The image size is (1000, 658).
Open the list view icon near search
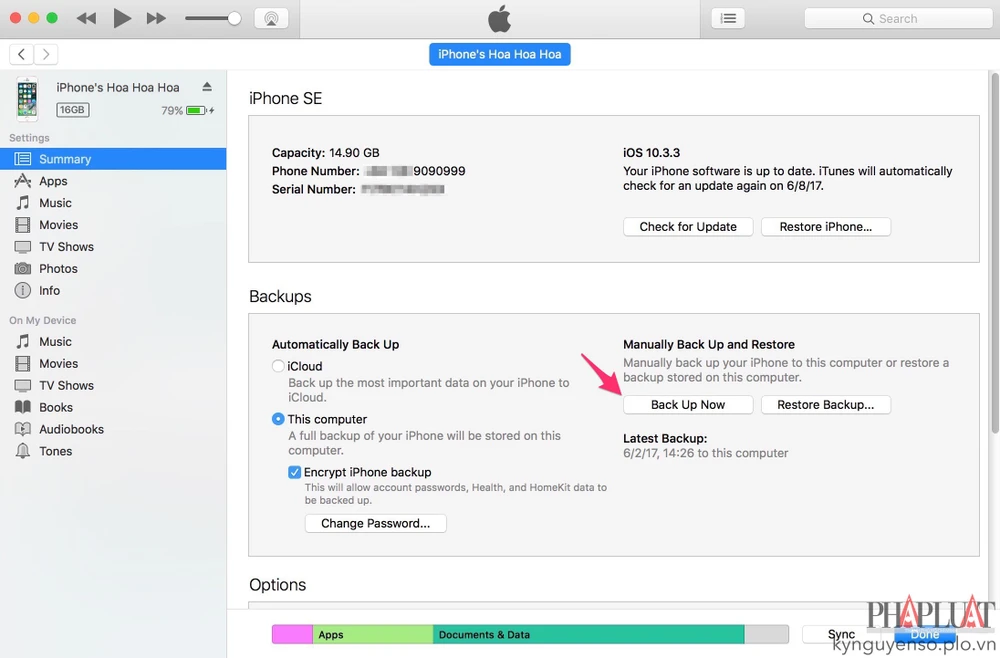[x=728, y=18]
